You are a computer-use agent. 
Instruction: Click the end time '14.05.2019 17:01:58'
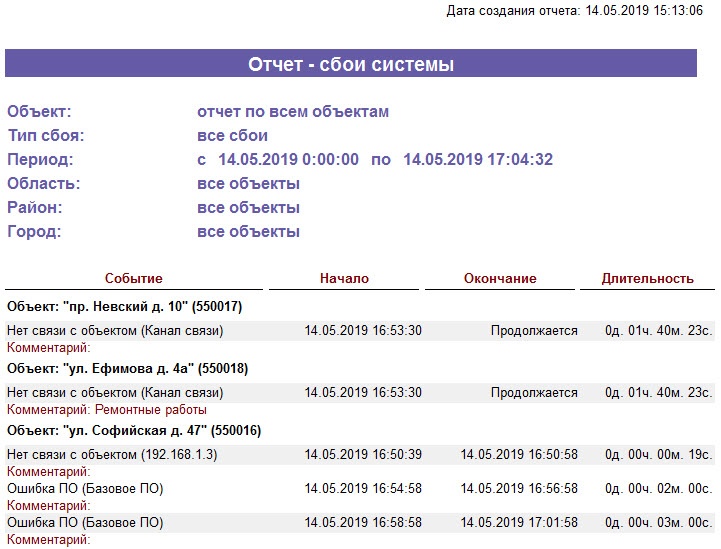click(x=519, y=522)
